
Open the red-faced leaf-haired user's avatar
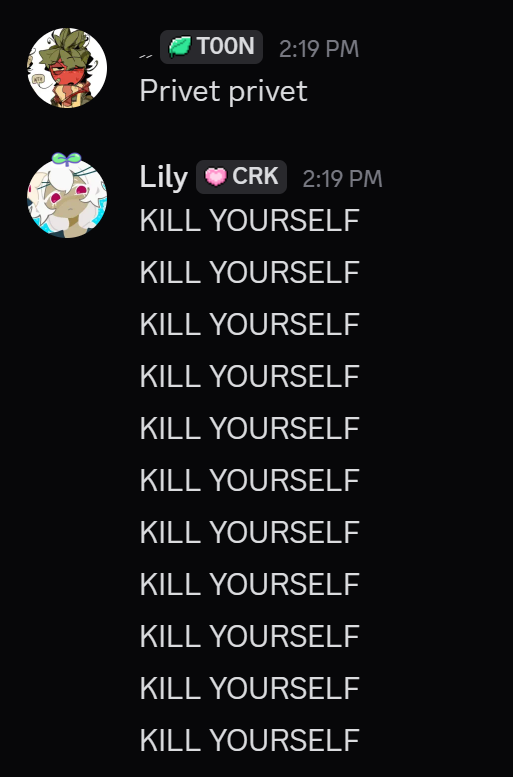(67, 68)
